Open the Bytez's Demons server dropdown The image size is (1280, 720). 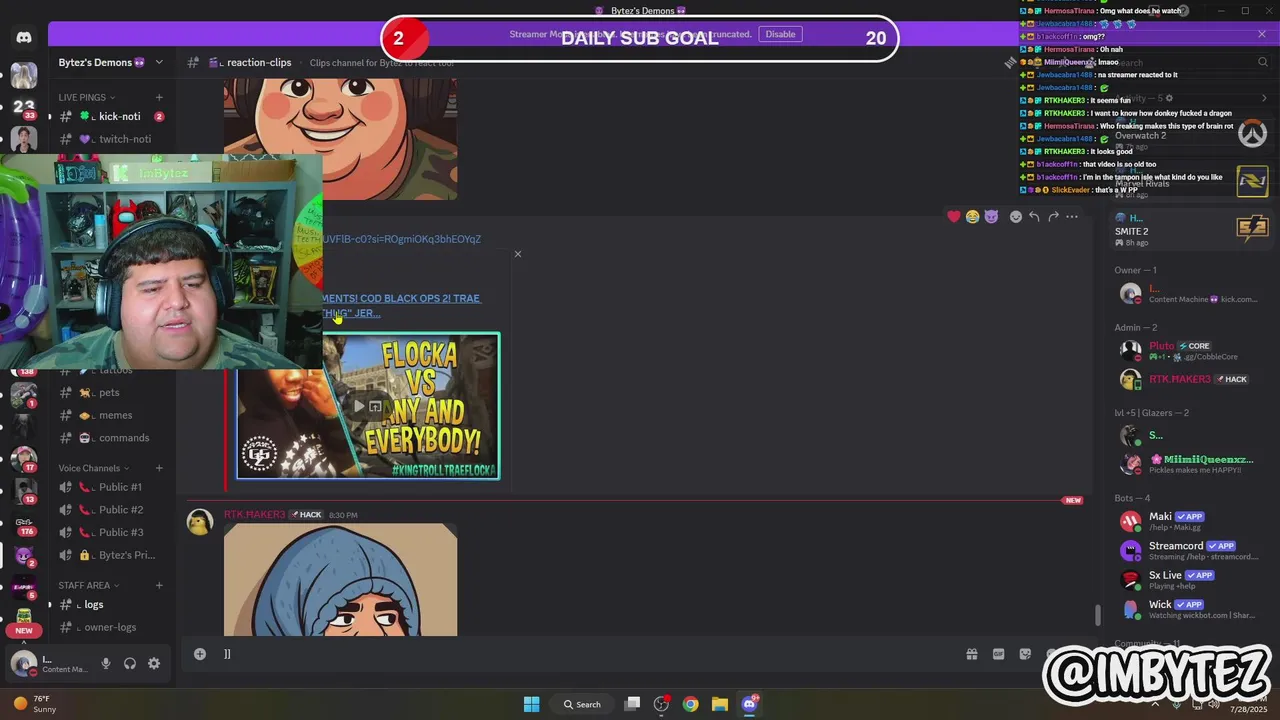110,62
